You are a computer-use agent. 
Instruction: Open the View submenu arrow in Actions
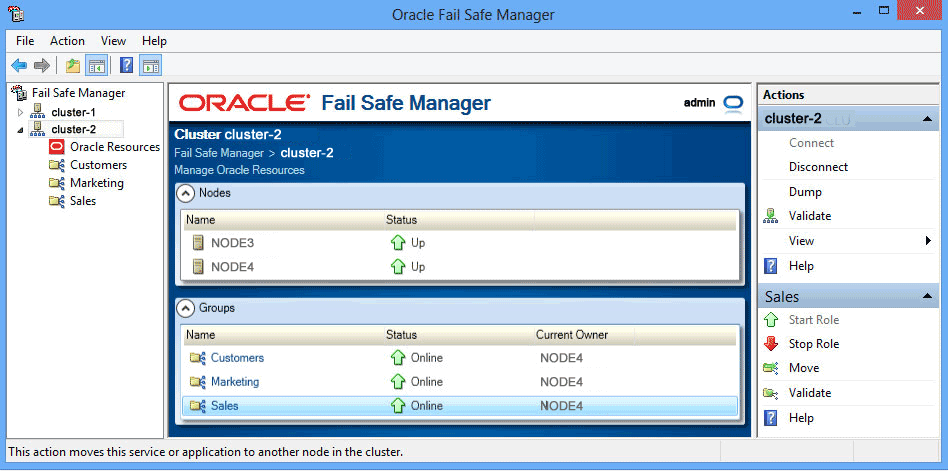tap(928, 241)
